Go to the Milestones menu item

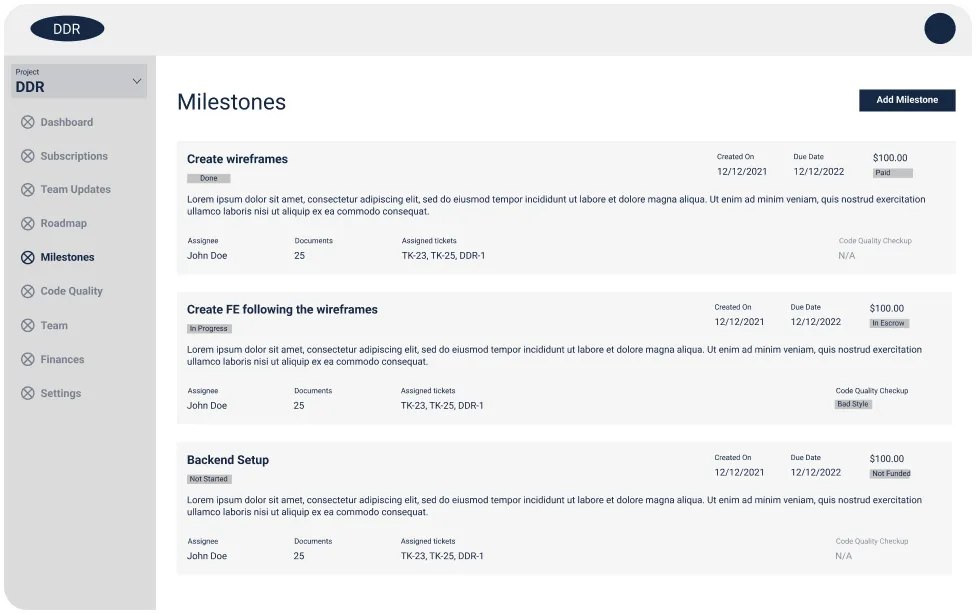point(67,258)
